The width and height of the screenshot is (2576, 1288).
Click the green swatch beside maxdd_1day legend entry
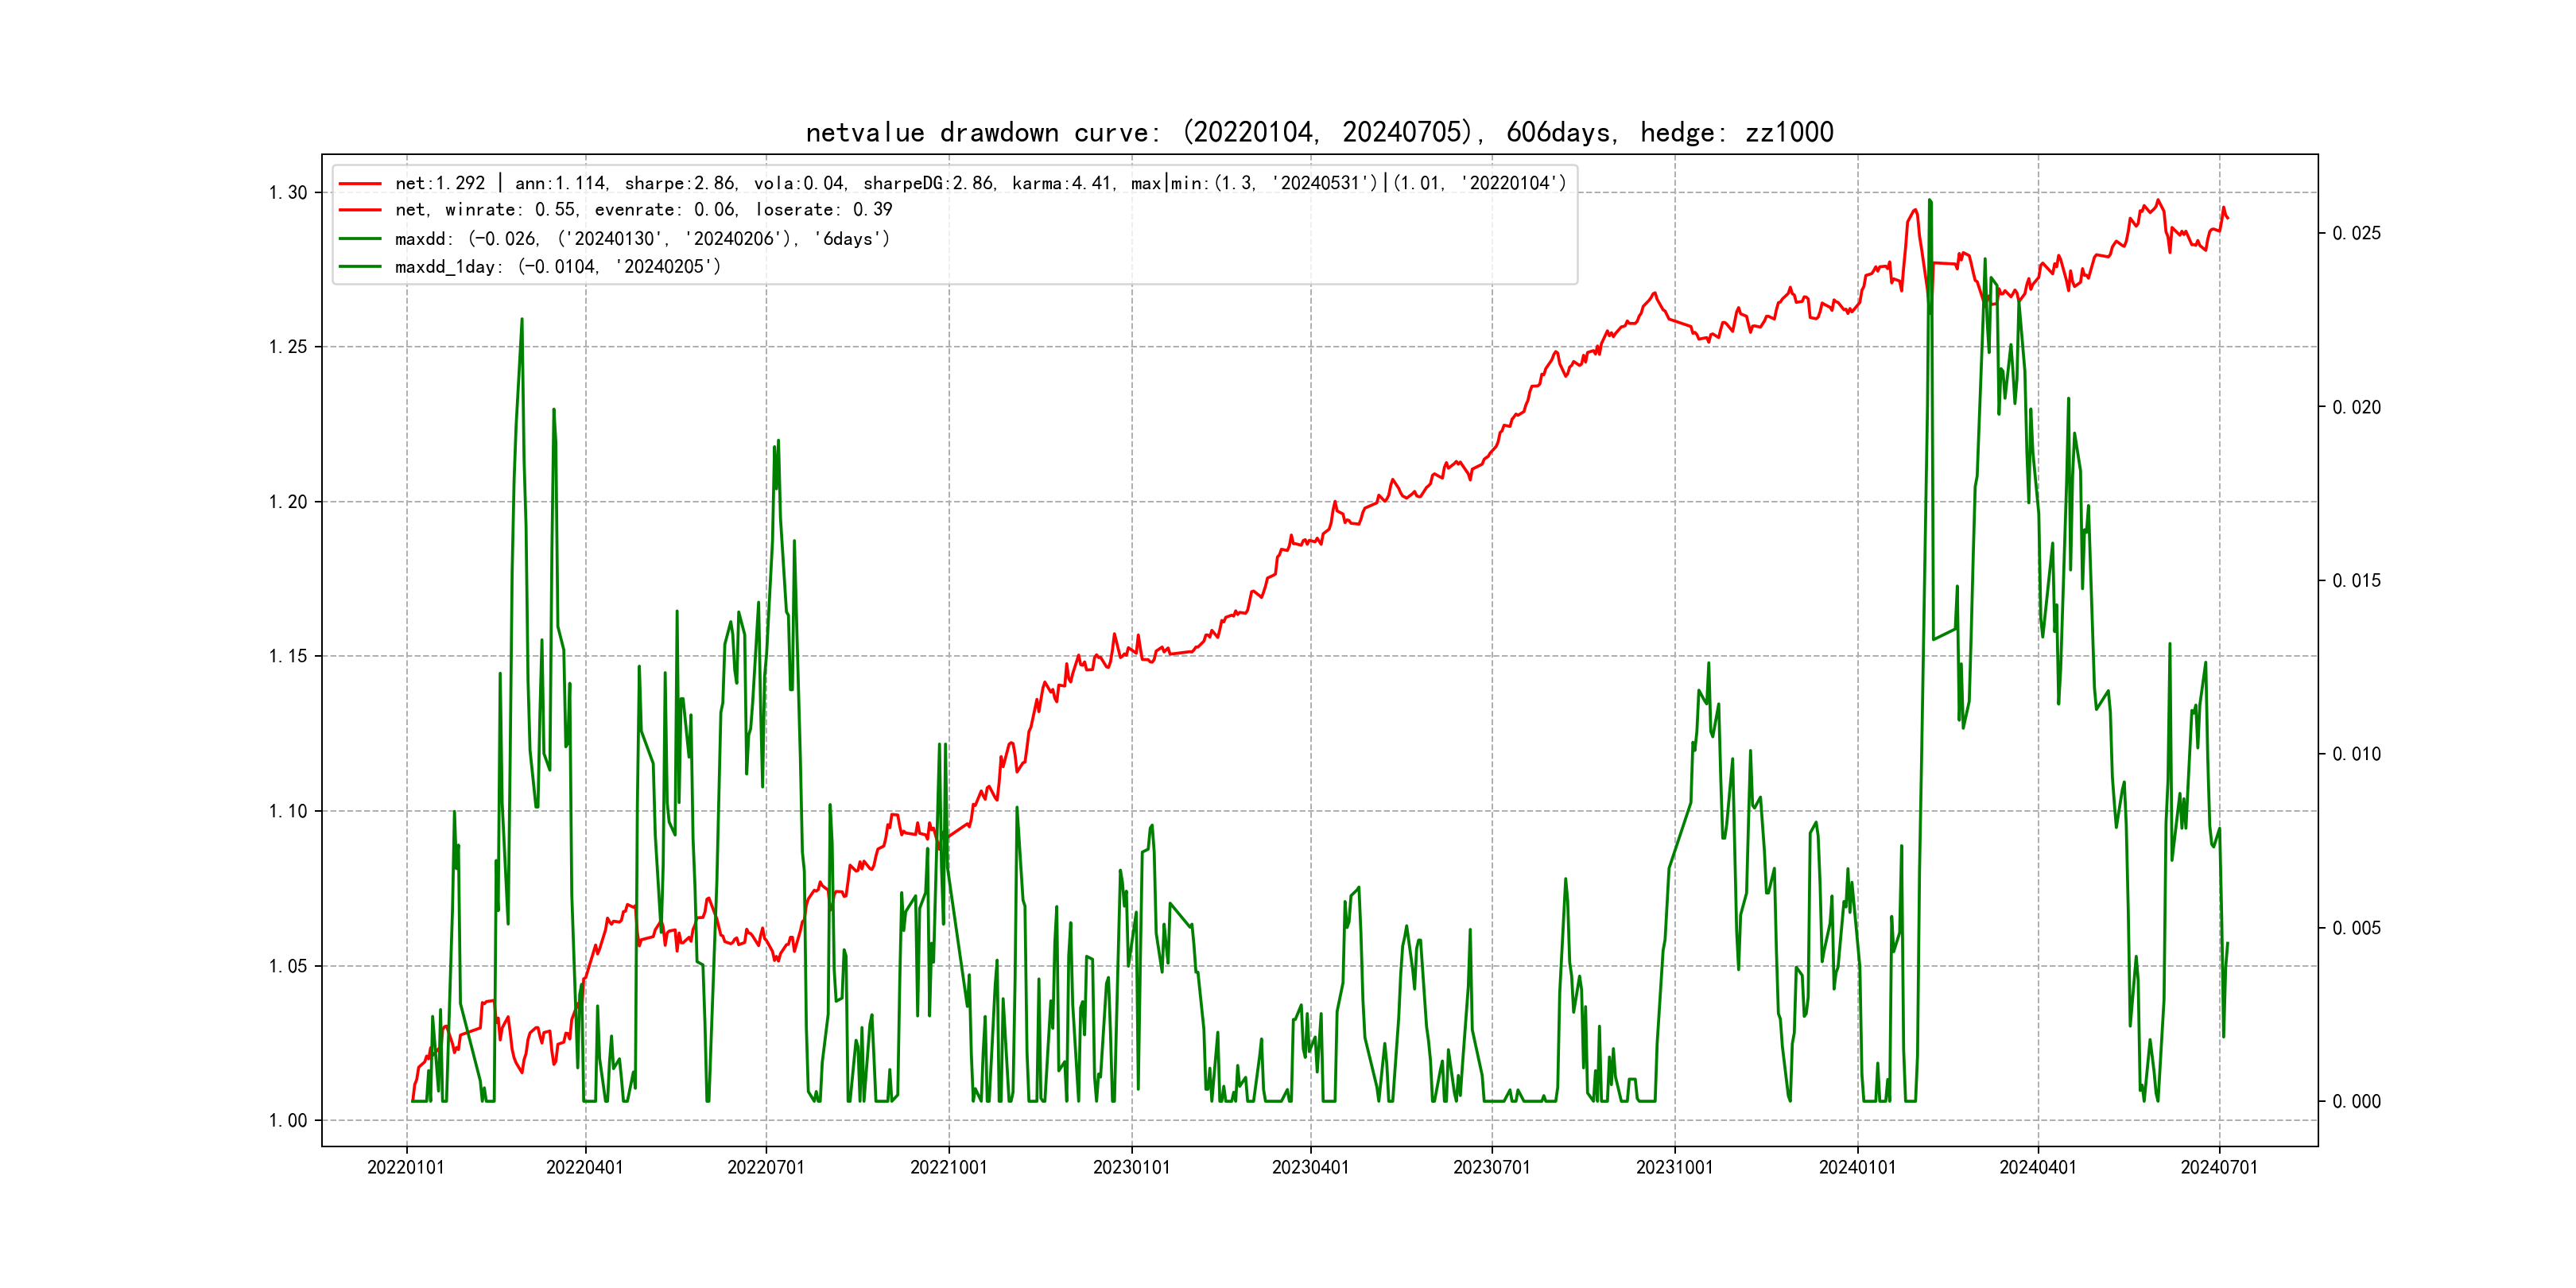(360, 267)
